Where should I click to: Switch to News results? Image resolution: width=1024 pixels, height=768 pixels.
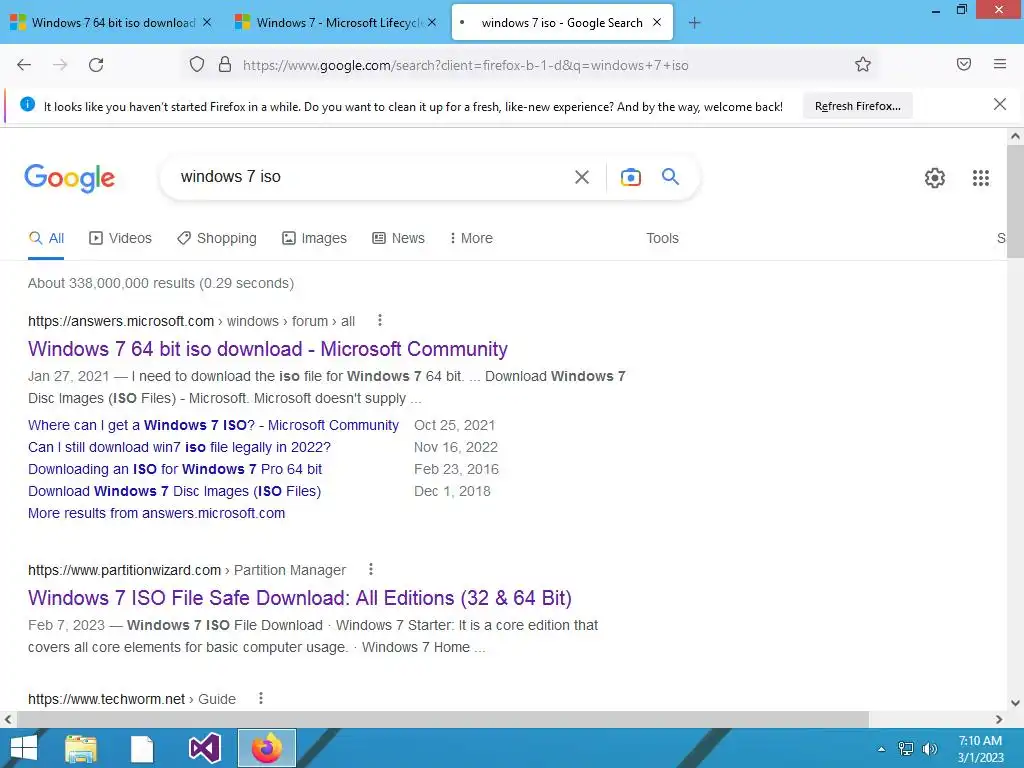[398, 238]
